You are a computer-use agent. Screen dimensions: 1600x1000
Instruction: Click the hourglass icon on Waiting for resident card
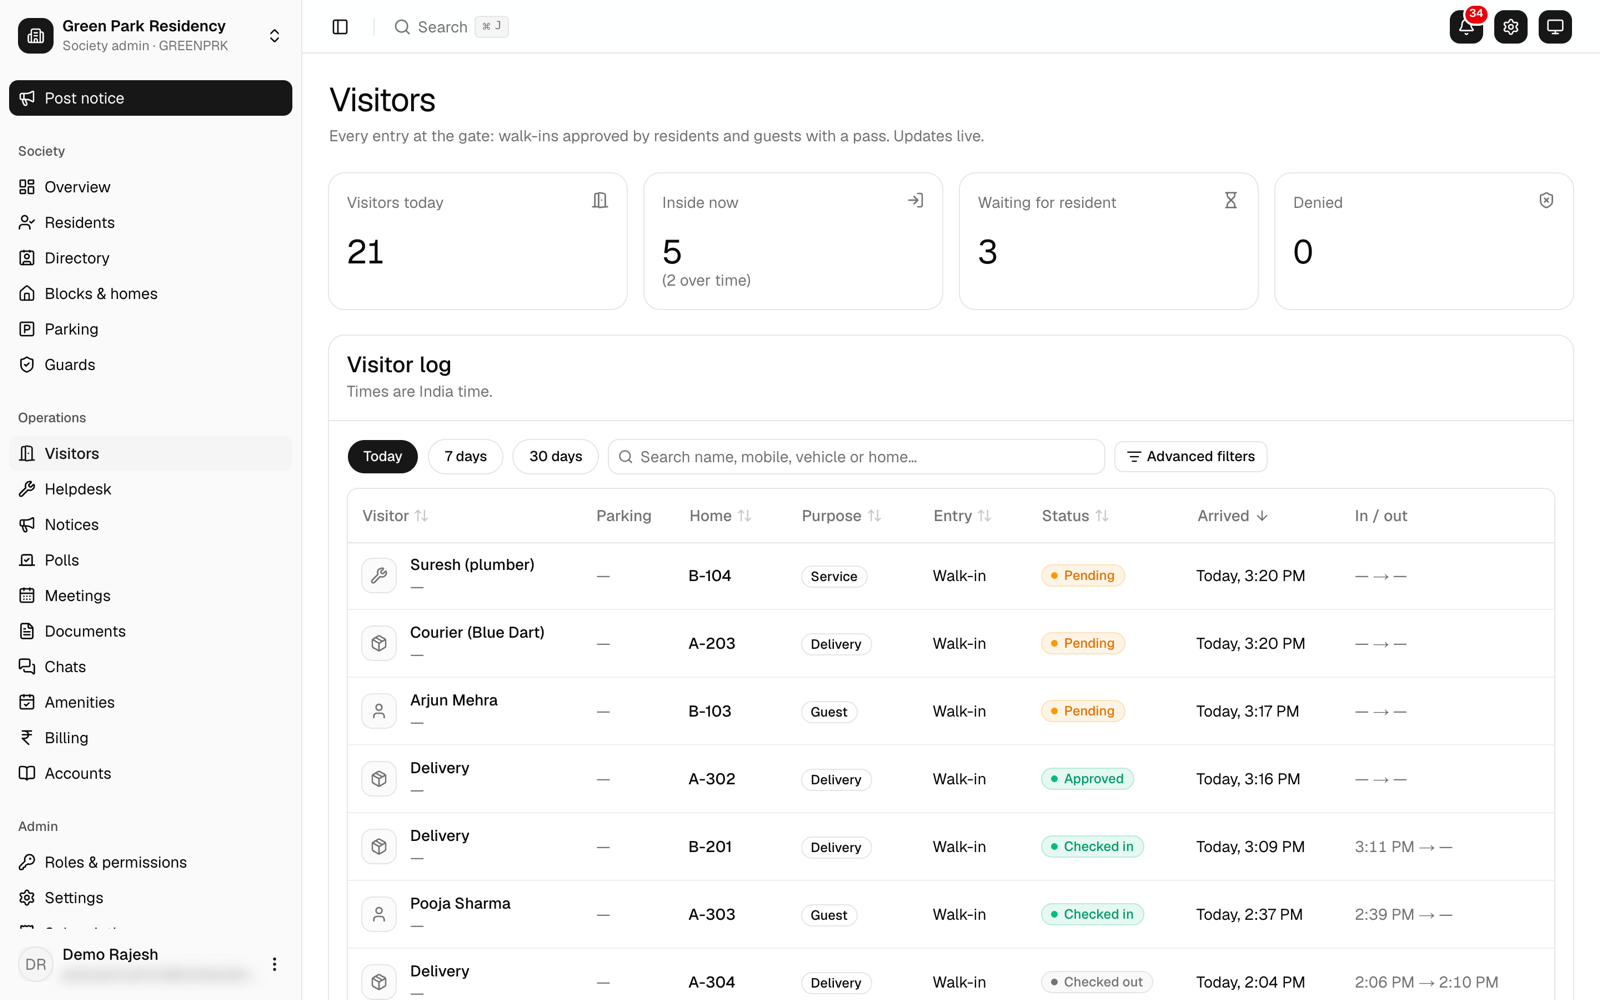[x=1231, y=201]
